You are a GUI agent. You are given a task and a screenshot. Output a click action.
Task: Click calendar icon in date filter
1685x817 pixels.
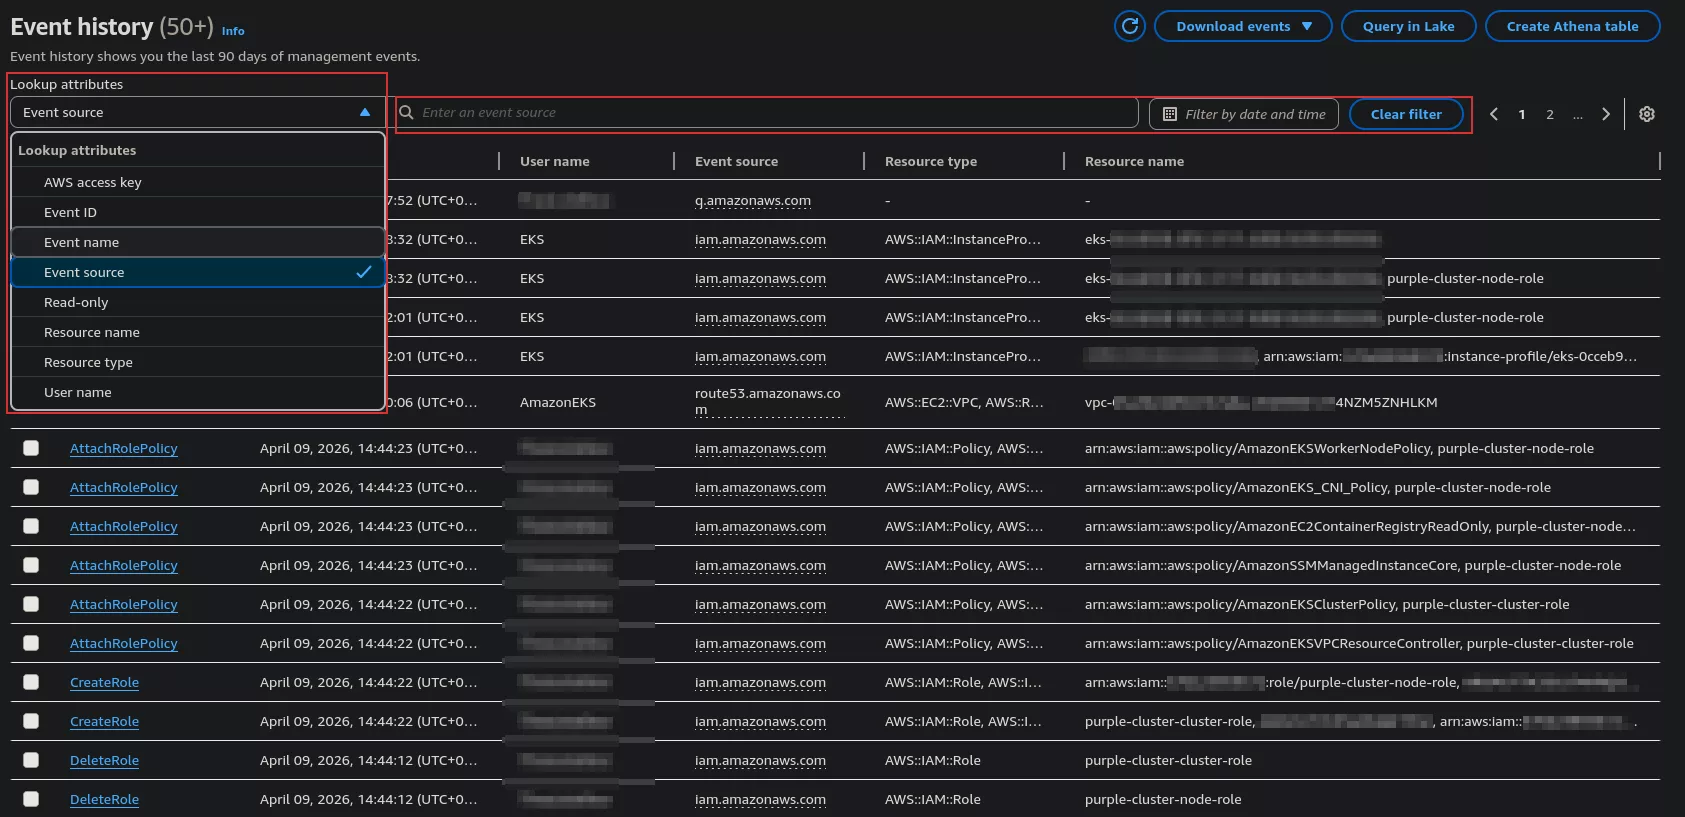tap(1170, 114)
